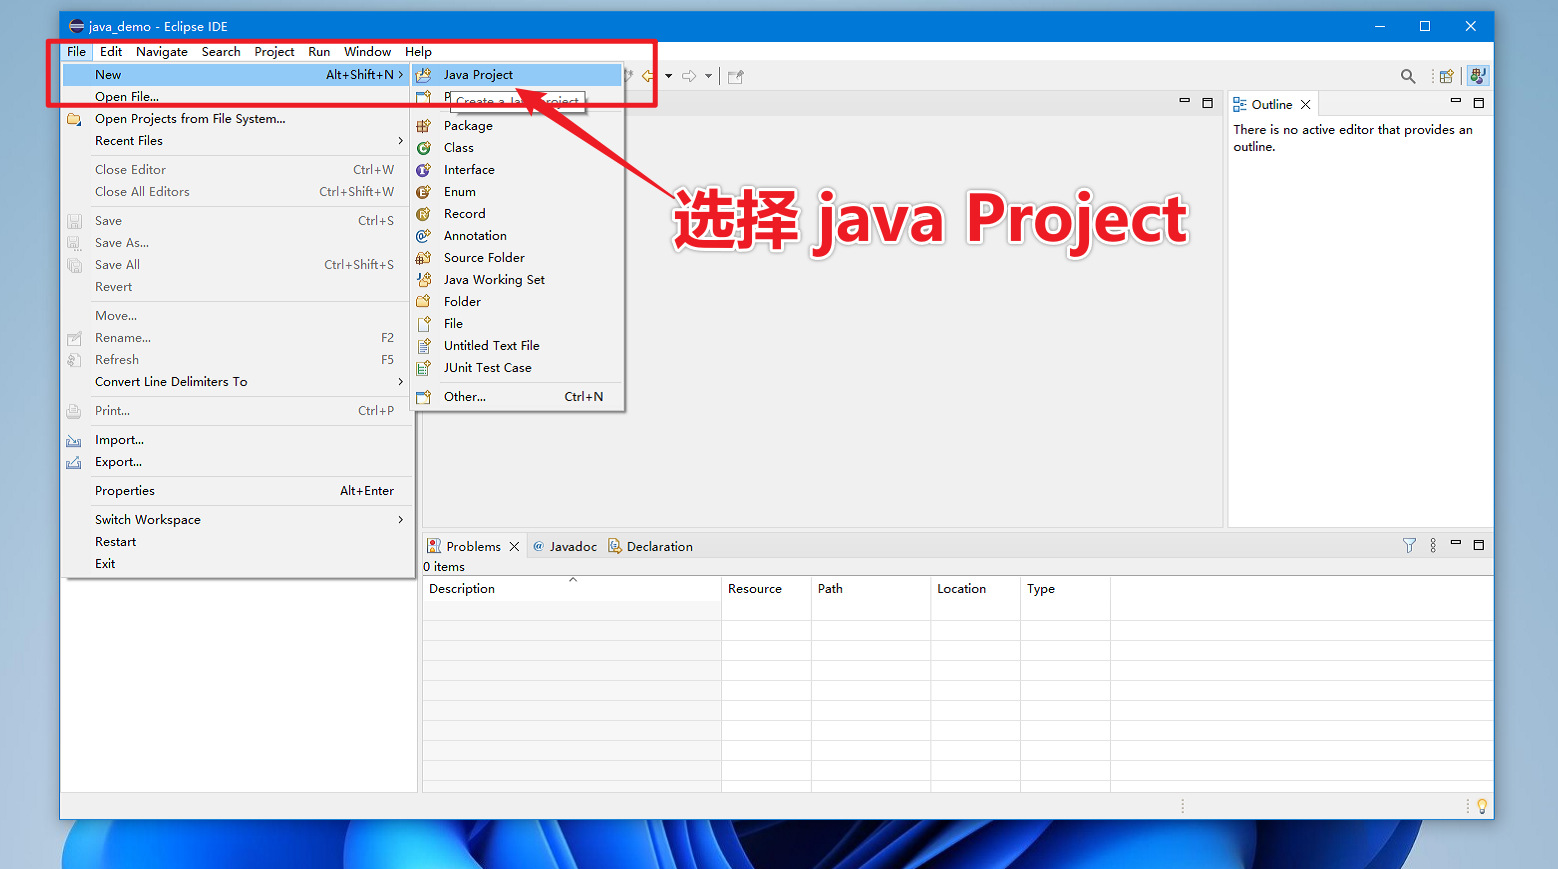Open the Search menu
The width and height of the screenshot is (1558, 869).
click(x=221, y=52)
